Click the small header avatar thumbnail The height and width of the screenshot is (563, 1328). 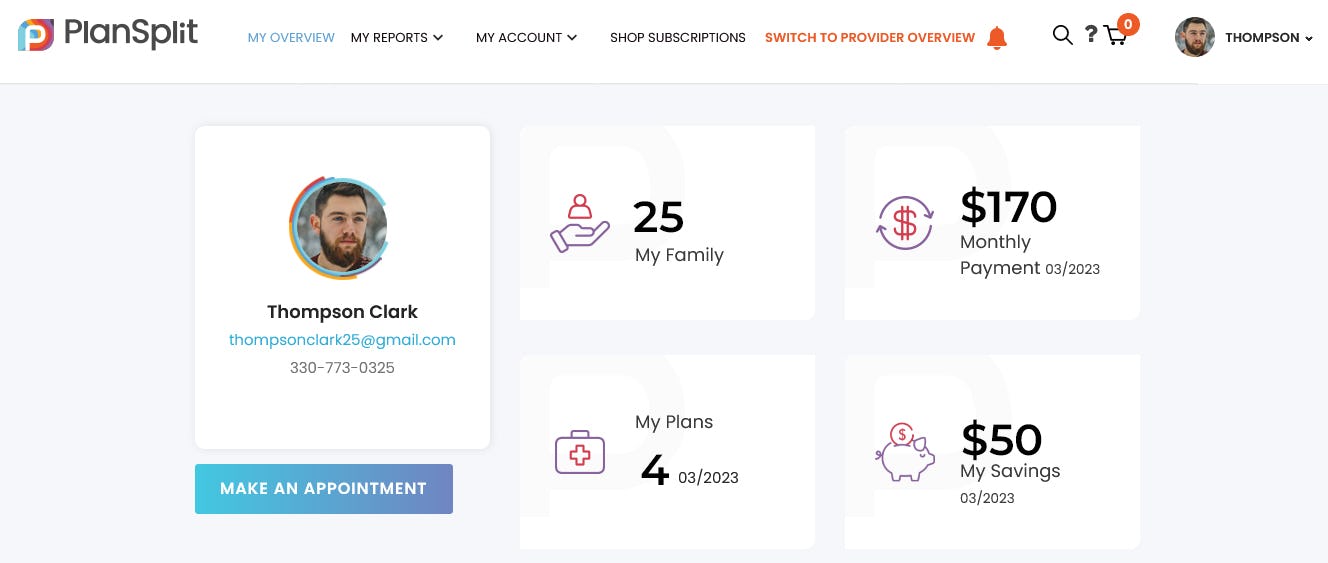(1195, 38)
